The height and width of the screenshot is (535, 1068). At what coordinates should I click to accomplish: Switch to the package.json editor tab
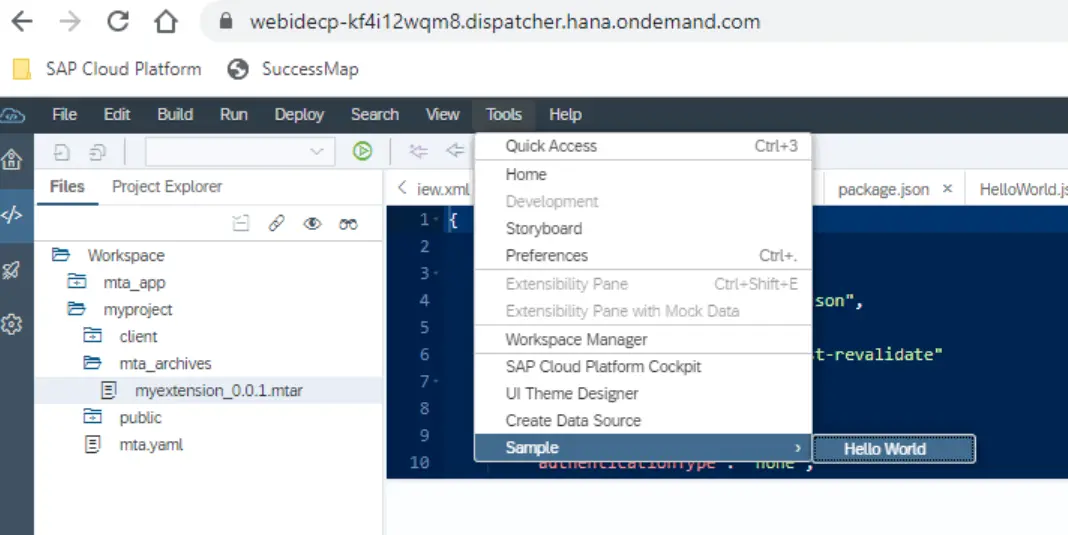(883, 189)
